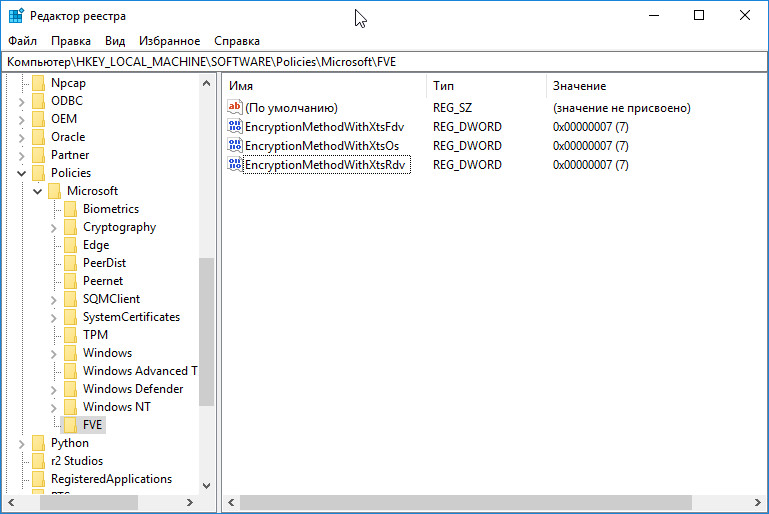Expand the Windows Defender node
This screenshot has width=769, height=514.
tap(54, 389)
